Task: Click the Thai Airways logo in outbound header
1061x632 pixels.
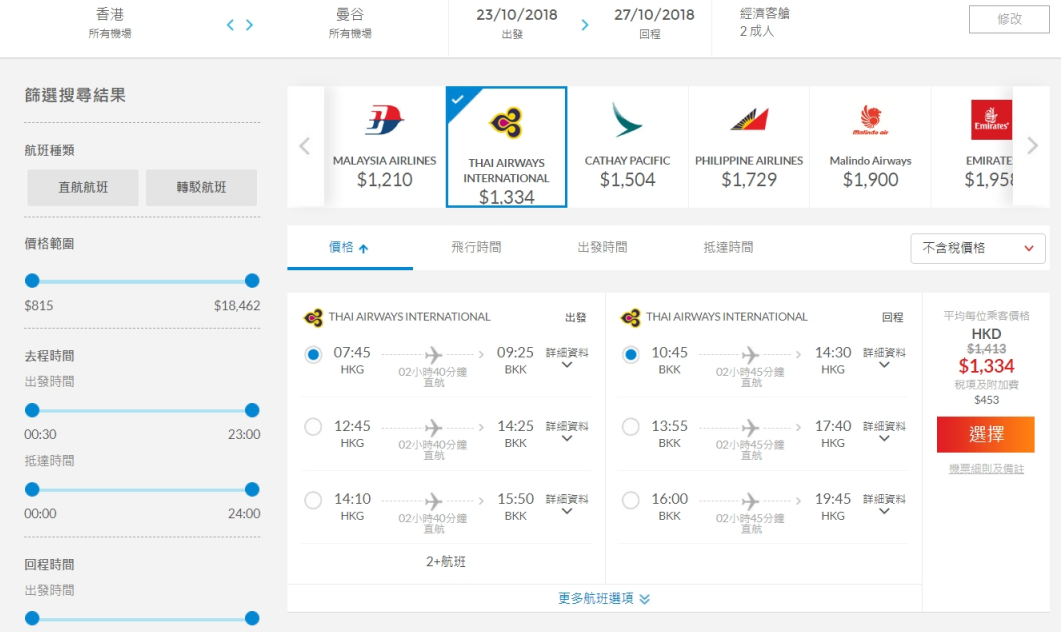Action: [313, 317]
